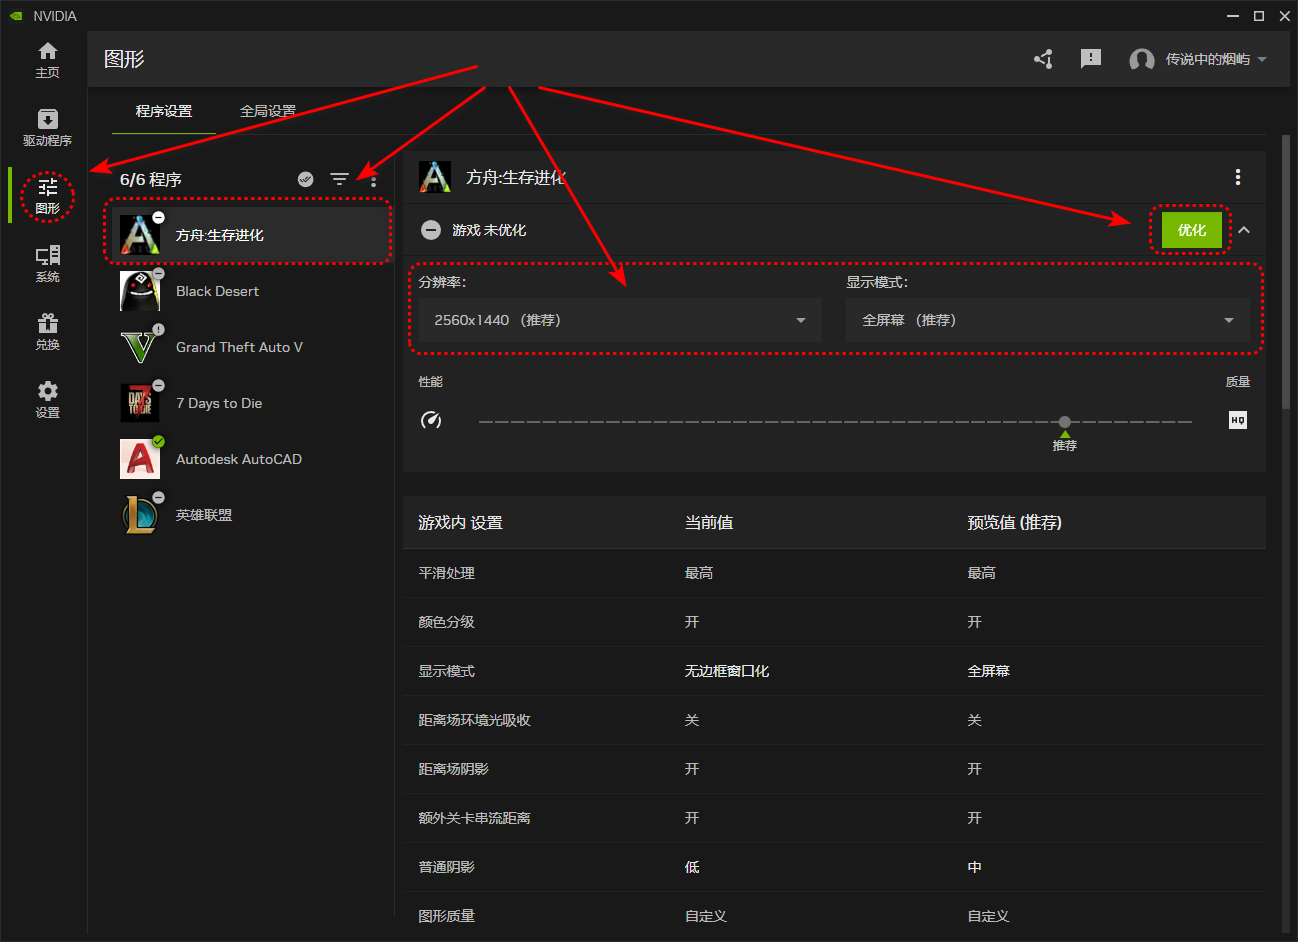The height and width of the screenshot is (942, 1298).
Task: Click the 颜色分级 setting row
Action: point(834,622)
